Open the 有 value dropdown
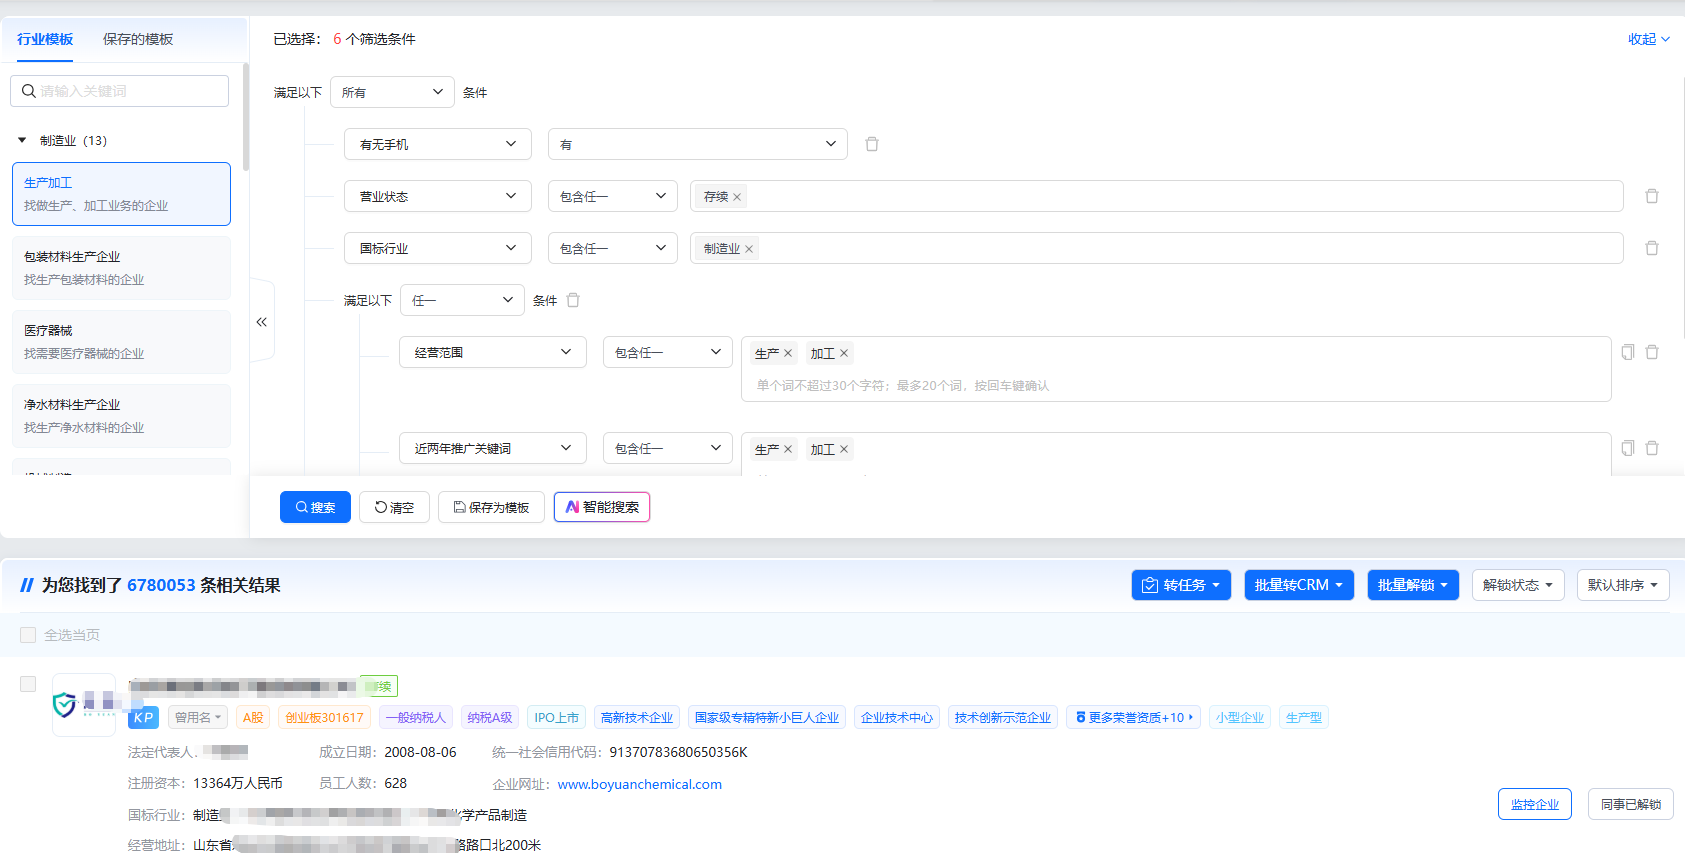 [x=698, y=144]
